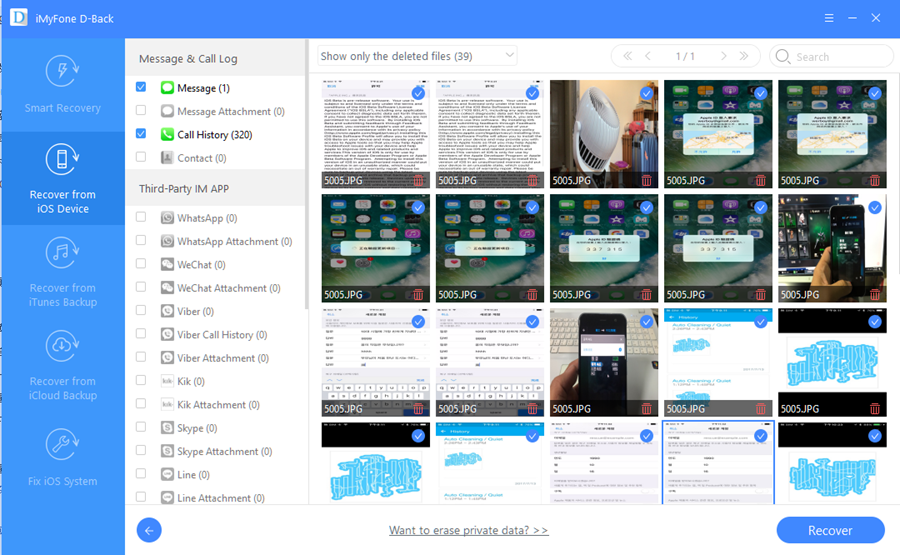Open the hamburger menu in title bar
The height and width of the screenshot is (555, 900).
point(829,18)
